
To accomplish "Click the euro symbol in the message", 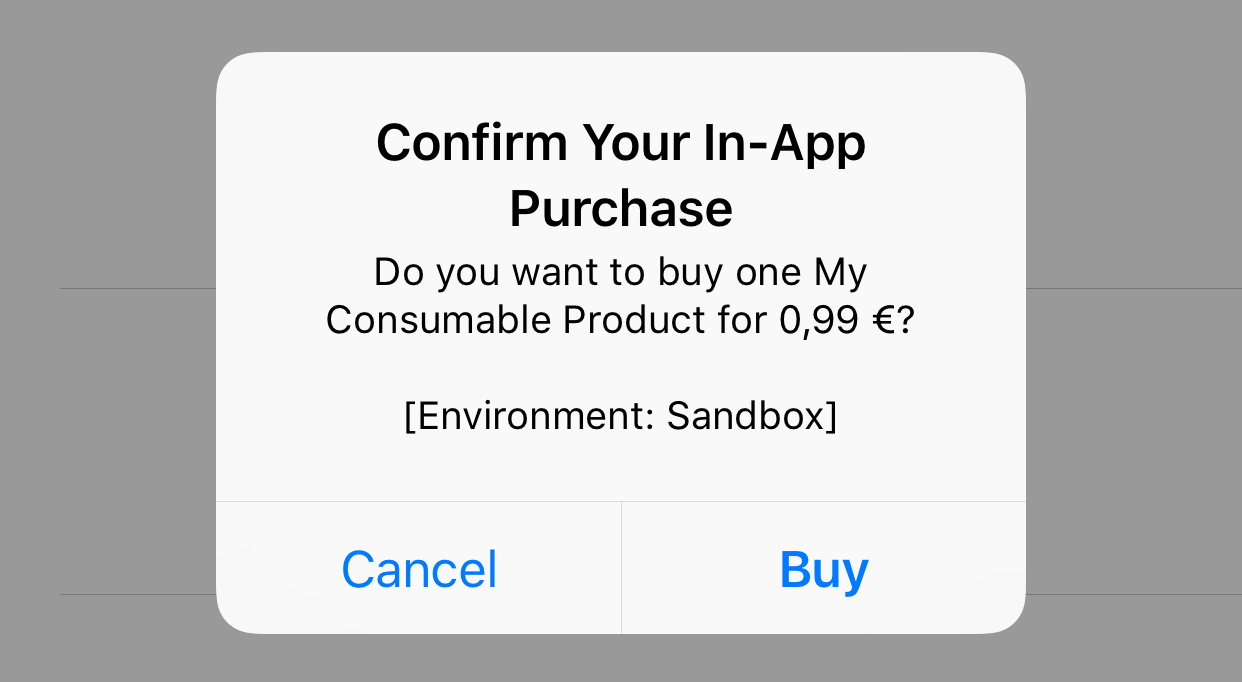I will 882,321.
